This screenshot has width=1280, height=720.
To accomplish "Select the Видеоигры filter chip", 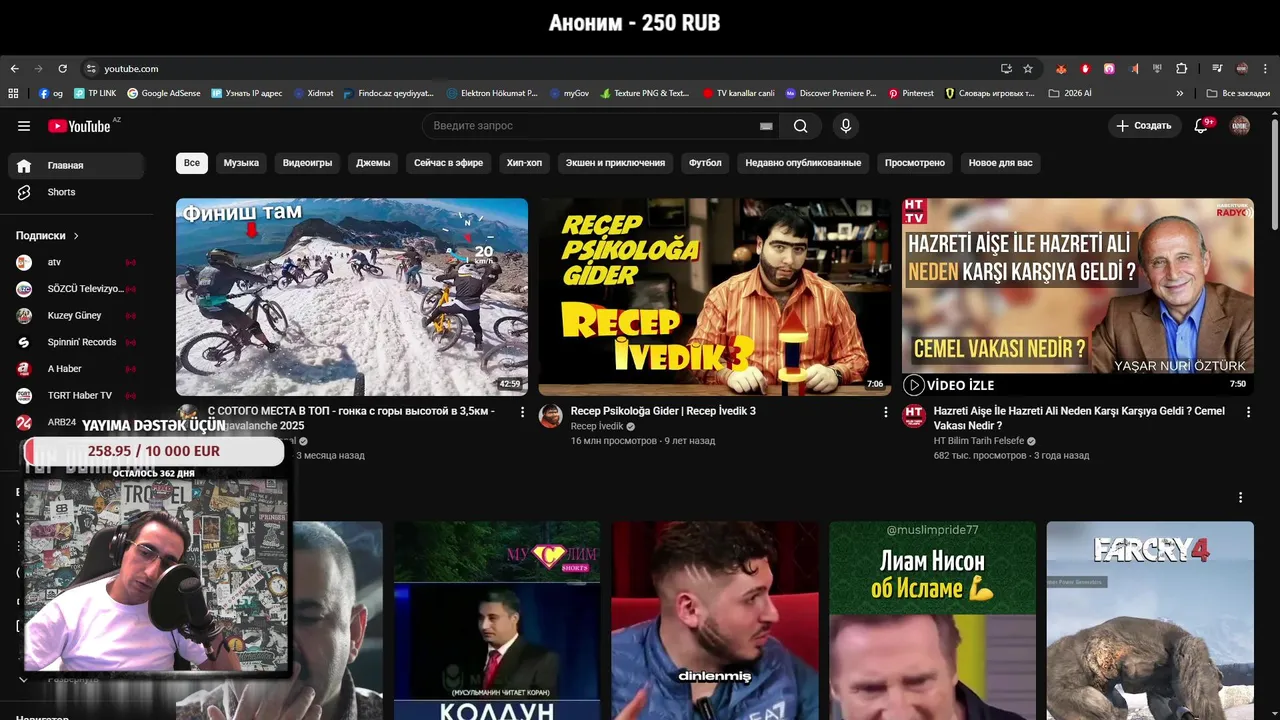I will point(307,163).
